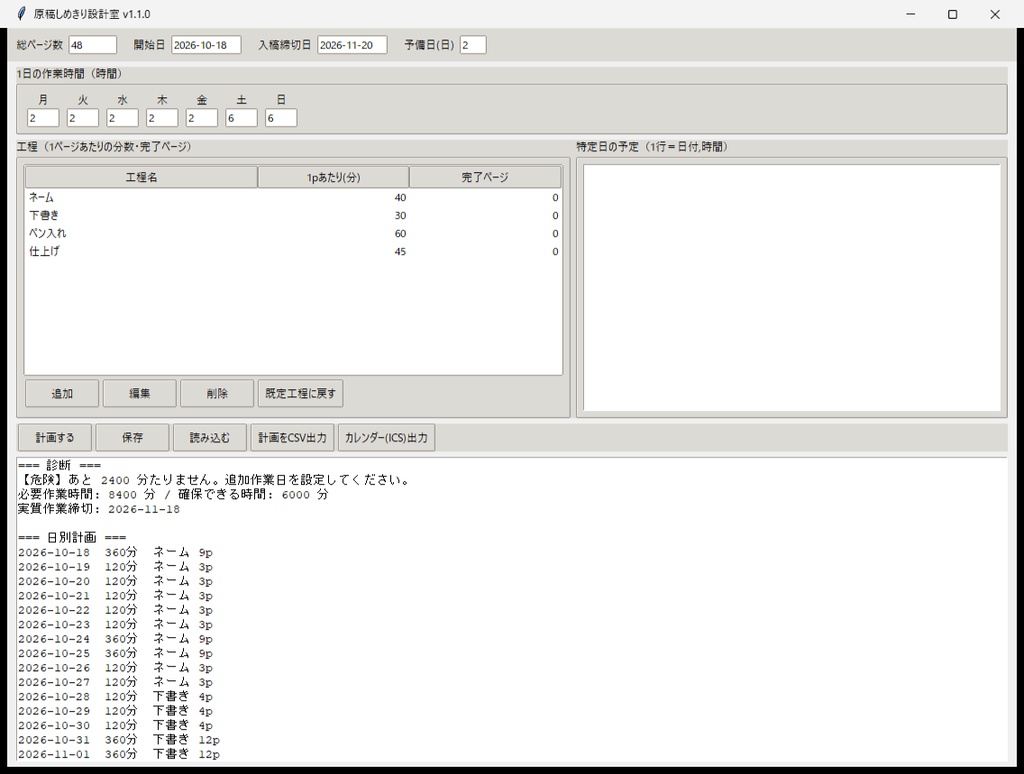Click the 2026-10-28 下書き plan row
Image resolution: width=1024 pixels, height=774 pixels.
[116, 696]
